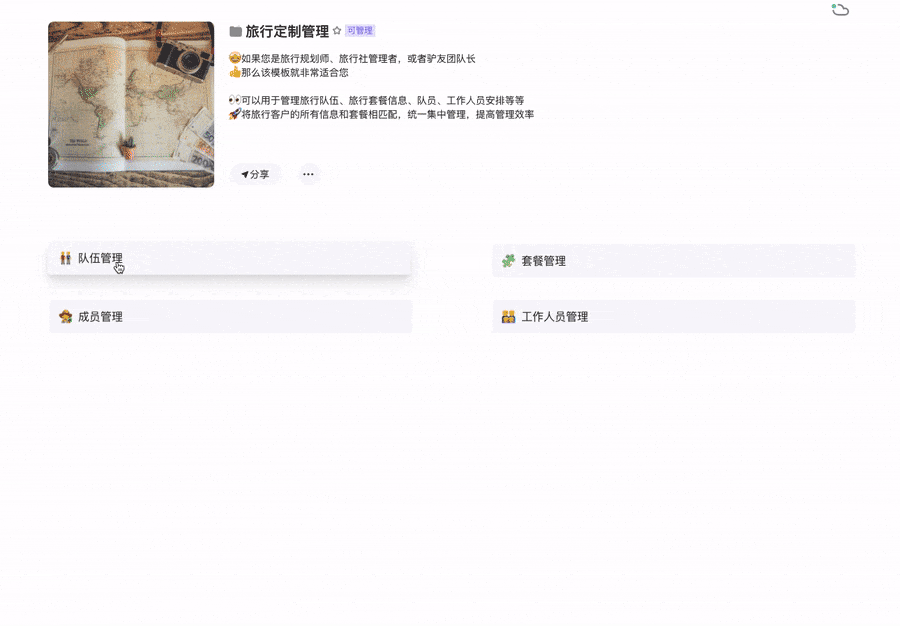Click the paper plane icon inside the share button
The width and height of the screenshot is (900, 626).
pos(245,174)
